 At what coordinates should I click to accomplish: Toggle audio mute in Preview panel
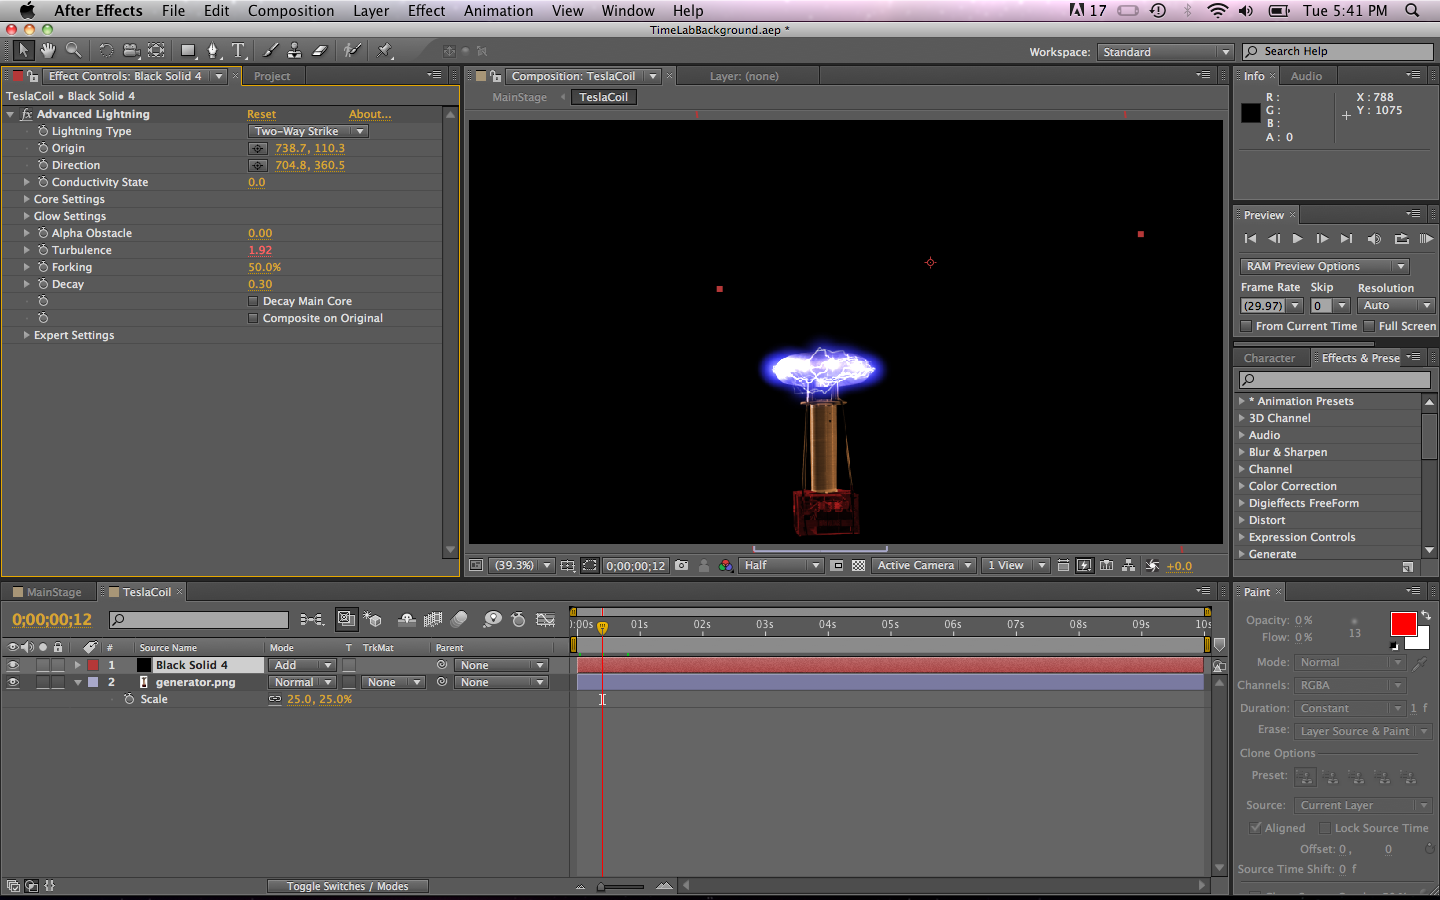coord(1374,239)
